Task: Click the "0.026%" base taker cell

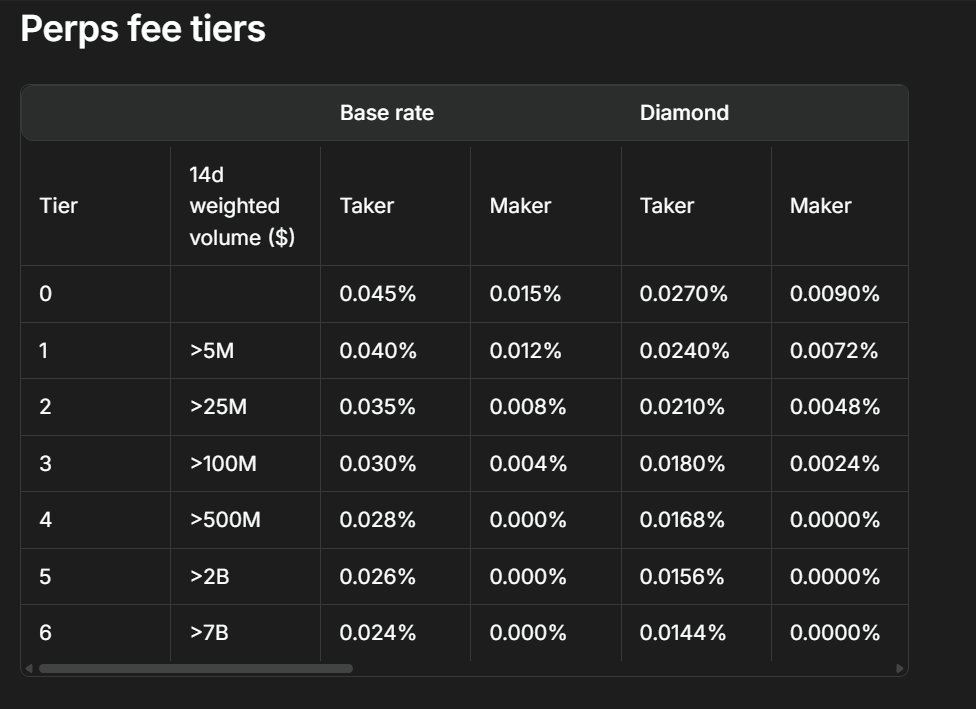Action: click(377, 577)
